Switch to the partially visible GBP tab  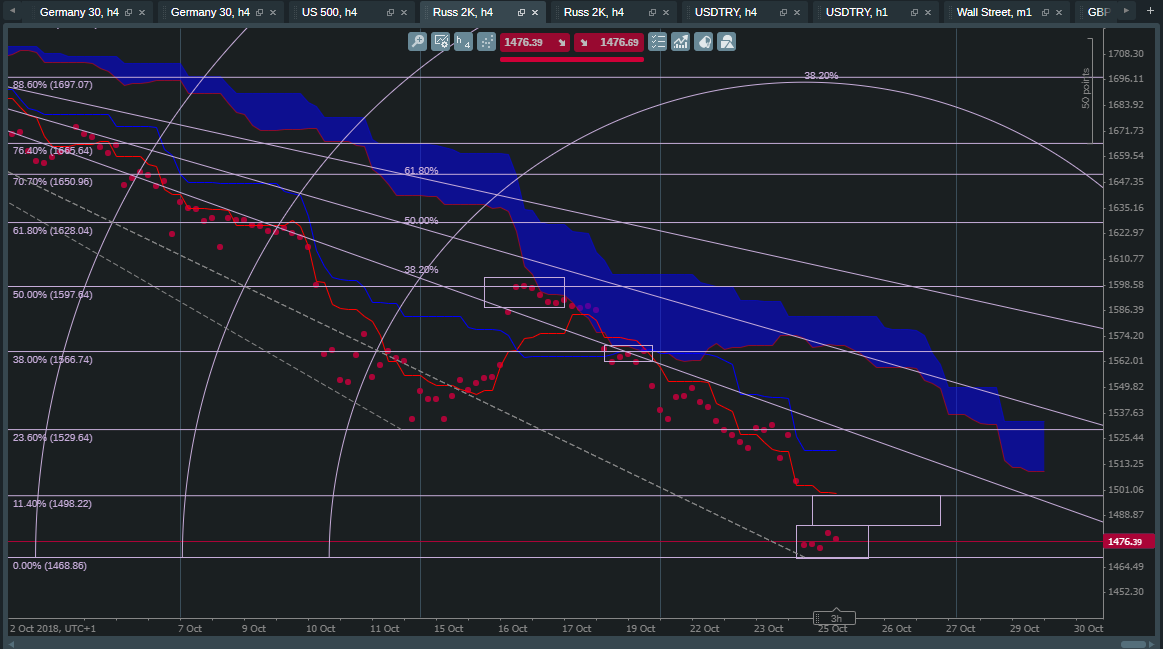[1098, 13]
